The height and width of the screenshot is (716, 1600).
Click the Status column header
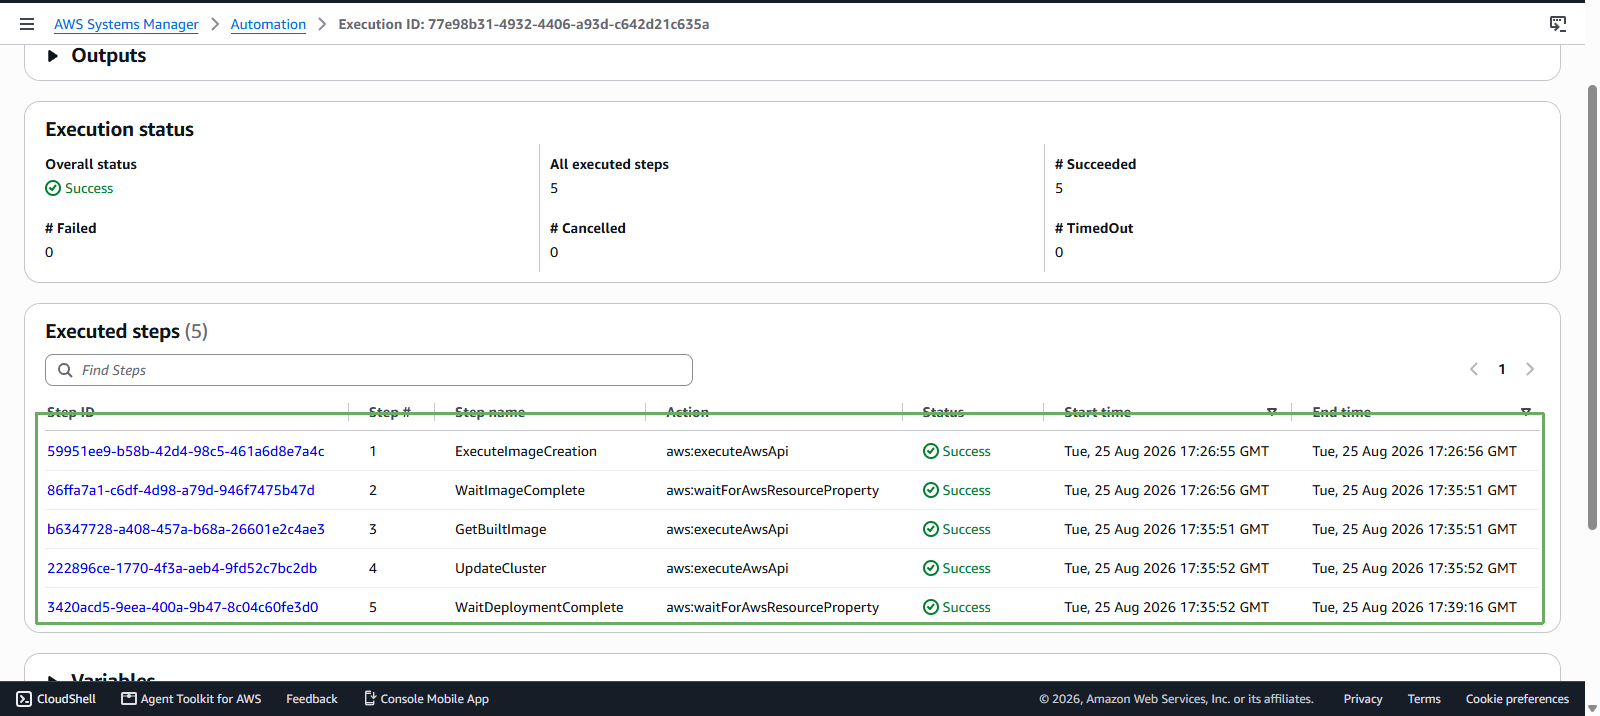943,412
